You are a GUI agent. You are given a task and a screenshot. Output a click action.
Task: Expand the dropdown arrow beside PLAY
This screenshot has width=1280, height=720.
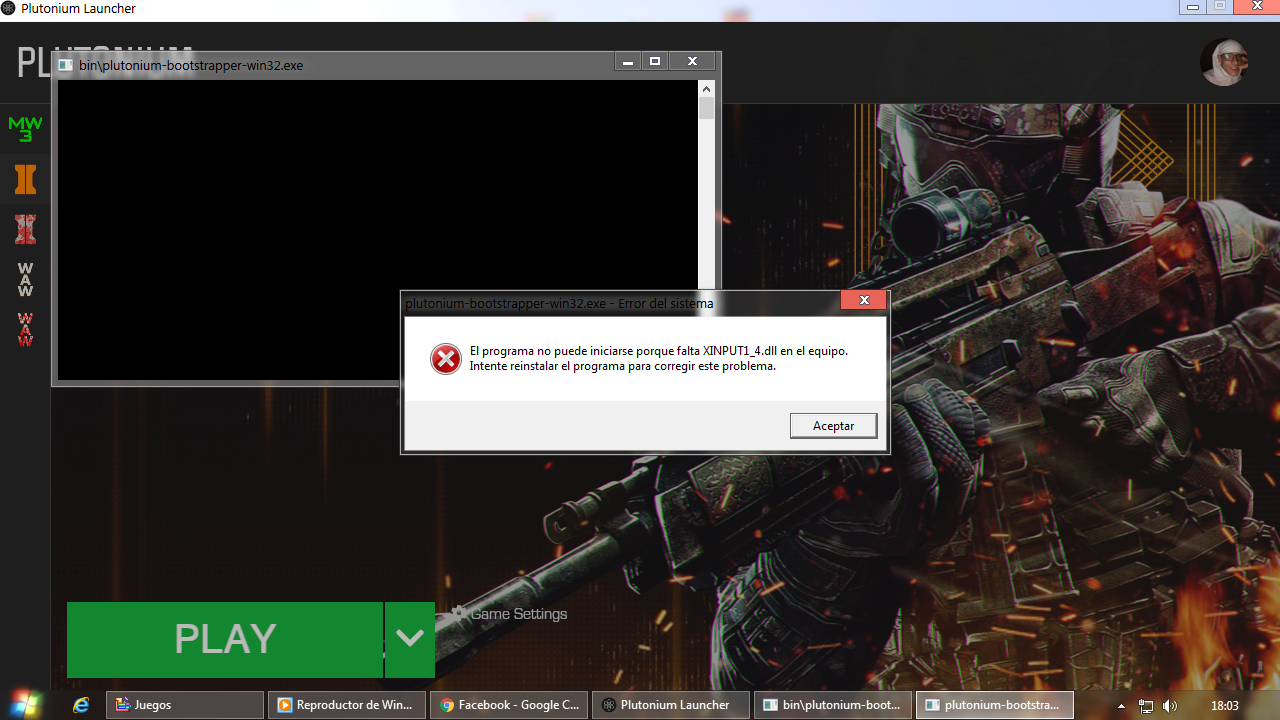click(x=409, y=639)
